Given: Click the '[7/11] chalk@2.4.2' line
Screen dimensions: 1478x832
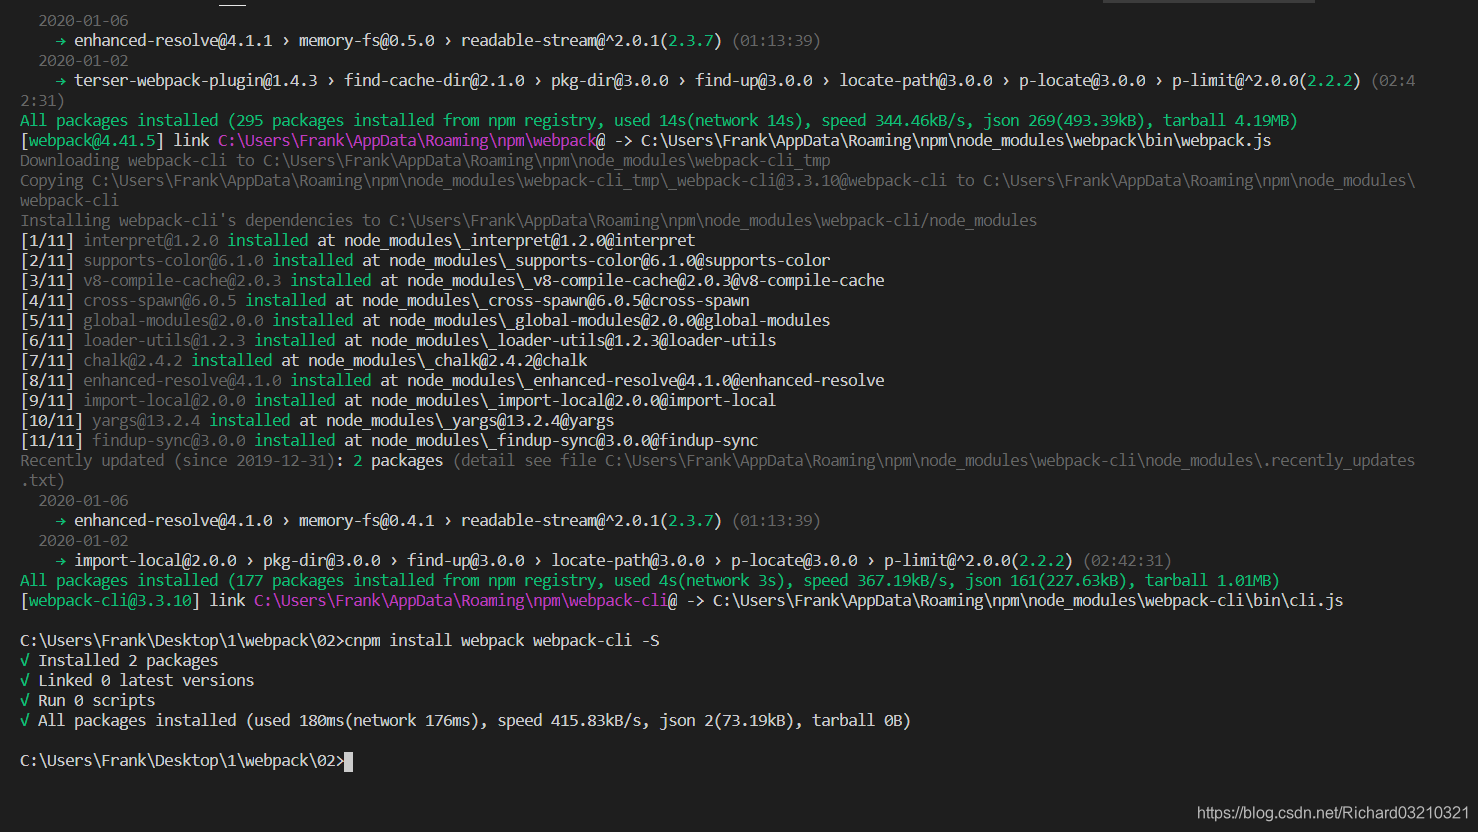Looking at the screenshot, I should [304, 360].
